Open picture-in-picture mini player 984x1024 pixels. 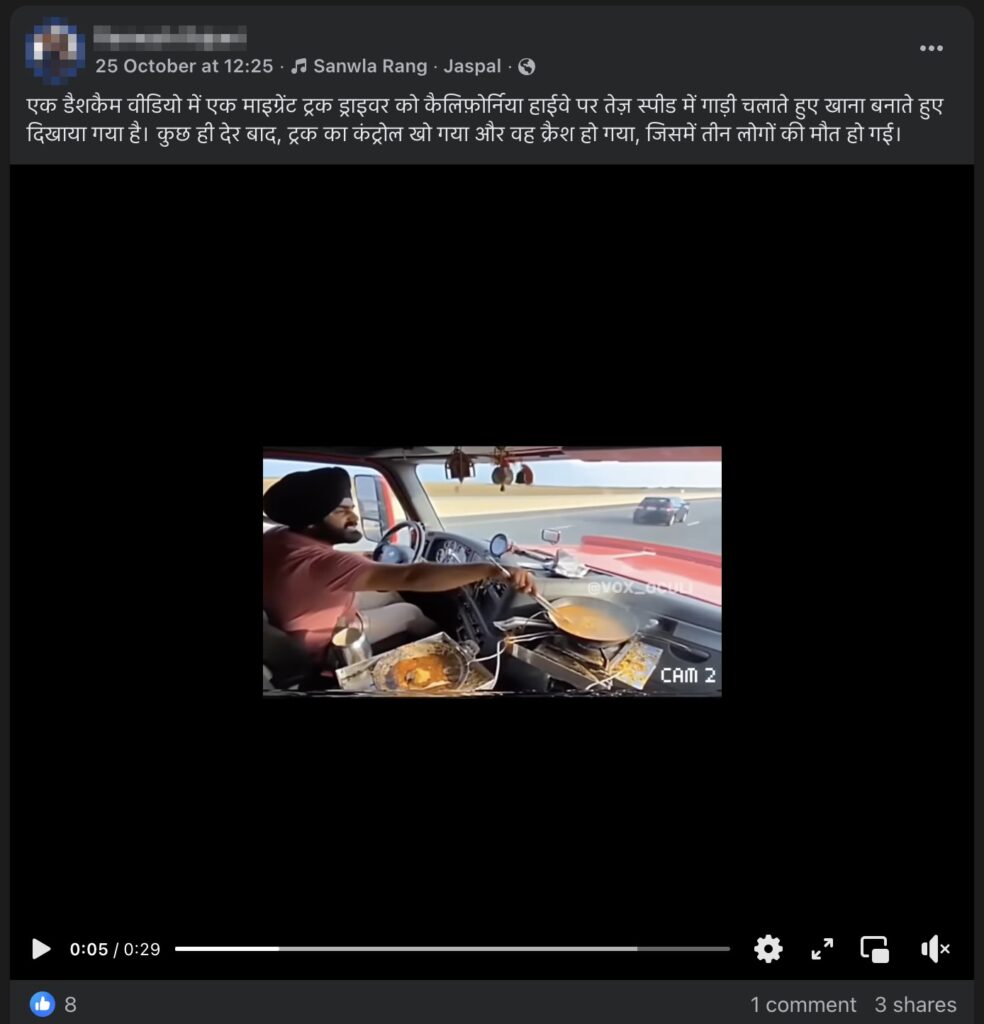coord(874,949)
